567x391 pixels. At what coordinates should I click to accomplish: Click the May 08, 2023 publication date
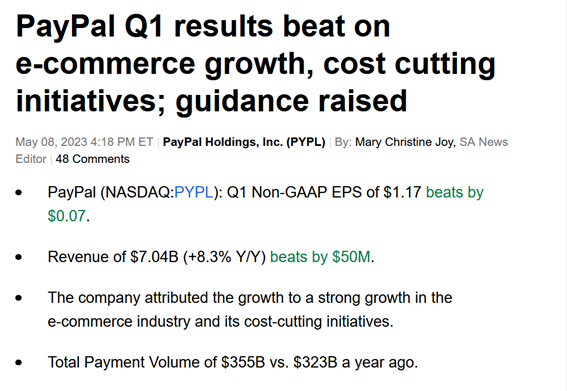click(x=51, y=142)
